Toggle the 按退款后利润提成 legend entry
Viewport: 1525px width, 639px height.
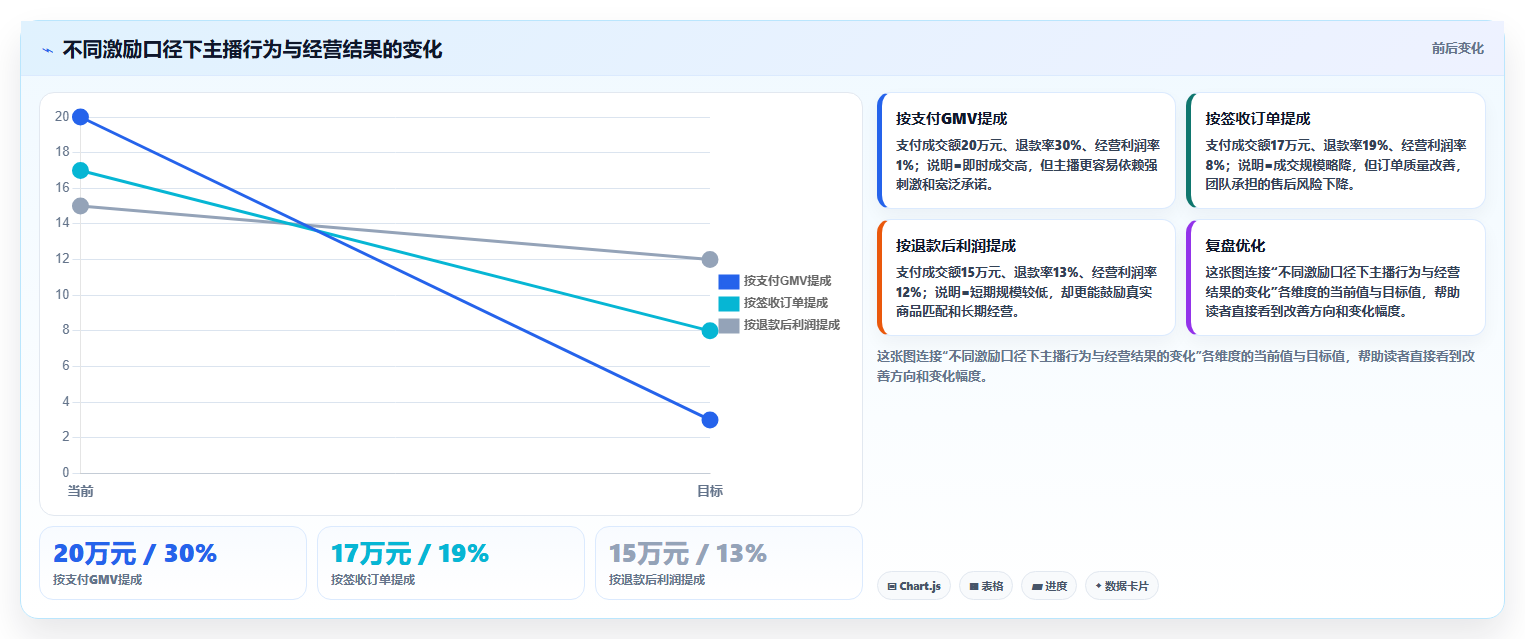779,325
